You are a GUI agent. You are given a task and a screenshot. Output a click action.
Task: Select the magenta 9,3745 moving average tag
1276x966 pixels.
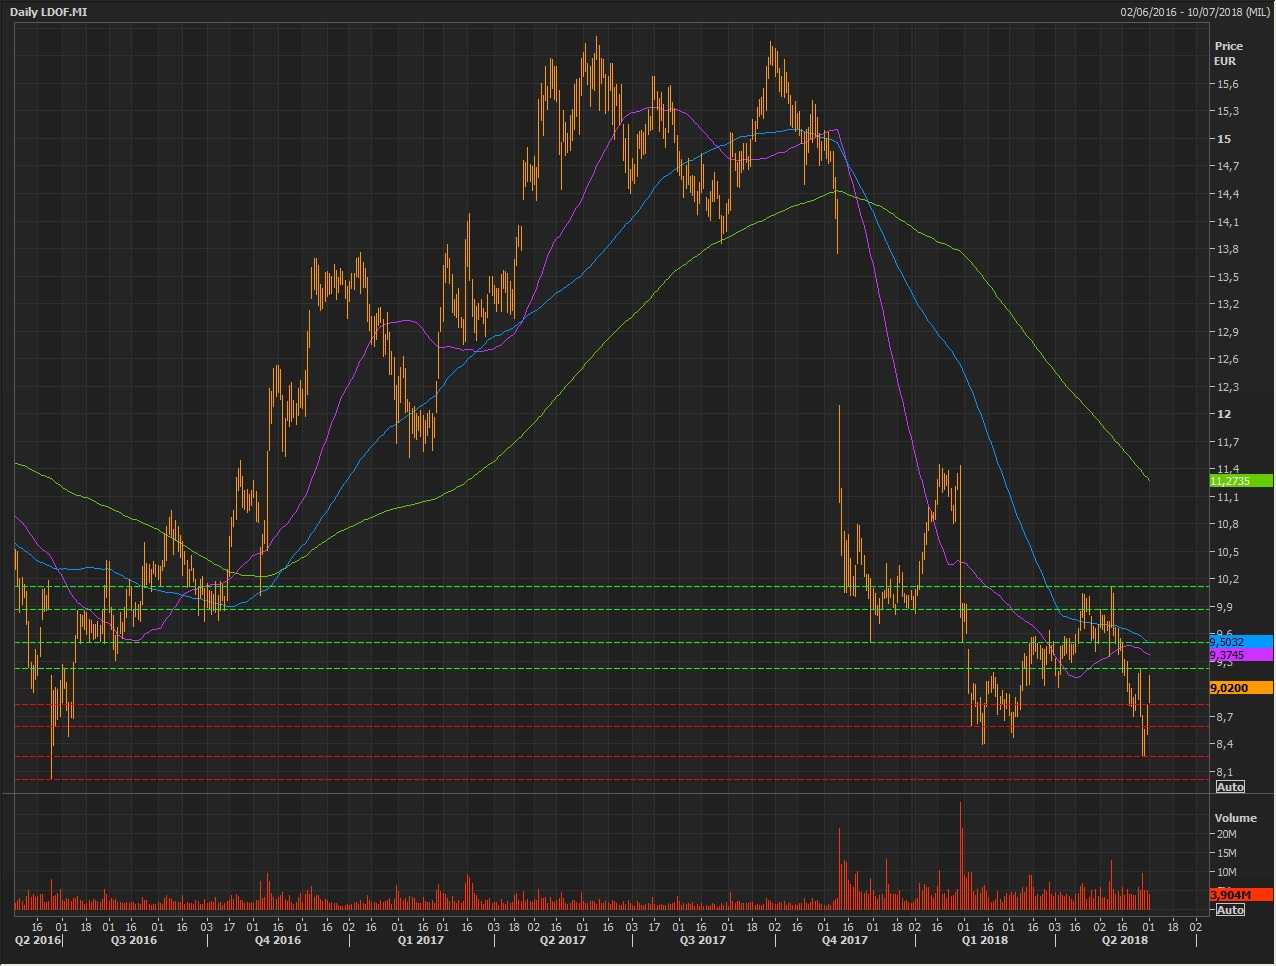coord(1240,655)
